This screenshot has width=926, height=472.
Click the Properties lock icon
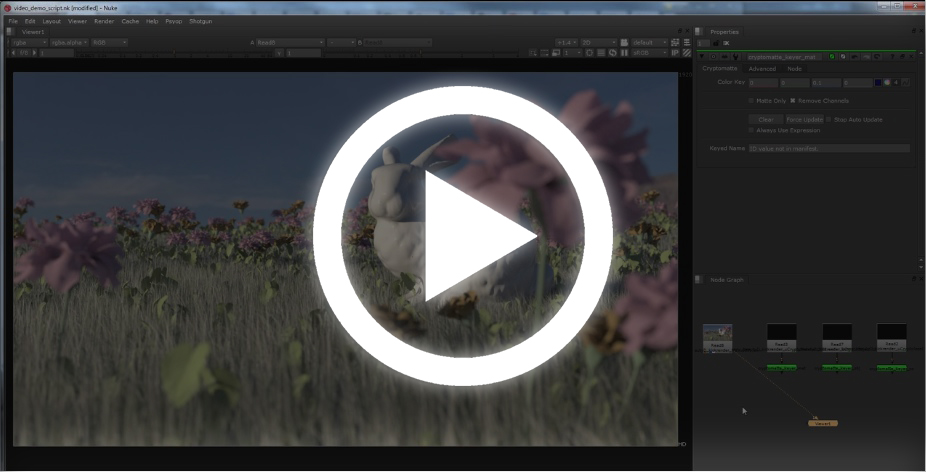pyautogui.click(x=716, y=43)
